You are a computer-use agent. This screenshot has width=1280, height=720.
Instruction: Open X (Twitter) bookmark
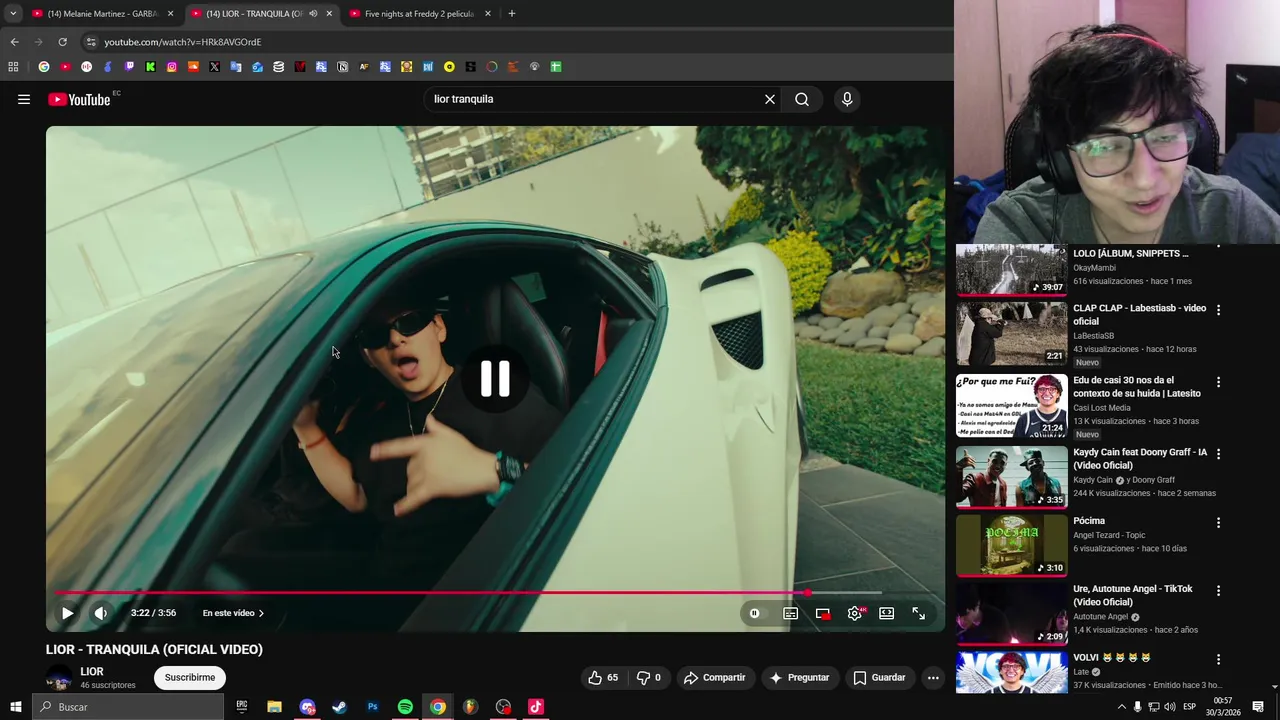click(214, 67)
